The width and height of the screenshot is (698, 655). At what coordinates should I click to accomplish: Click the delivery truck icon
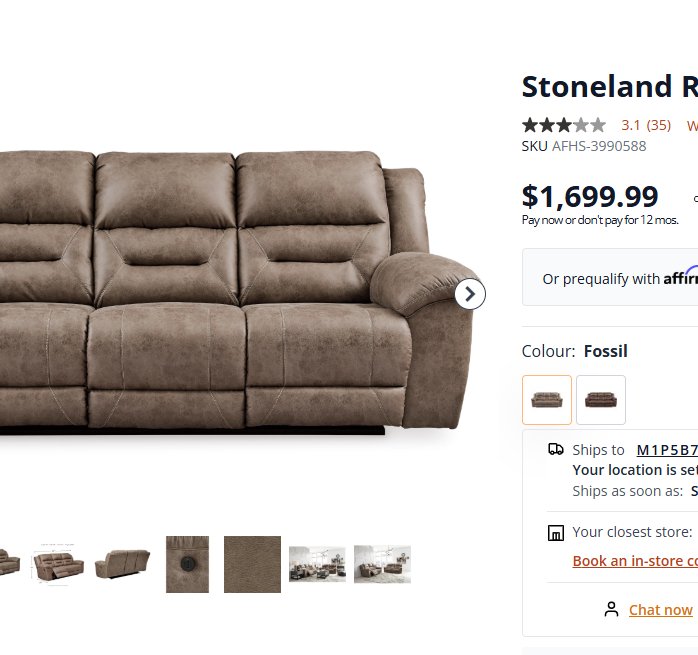(x=556, y=449)
